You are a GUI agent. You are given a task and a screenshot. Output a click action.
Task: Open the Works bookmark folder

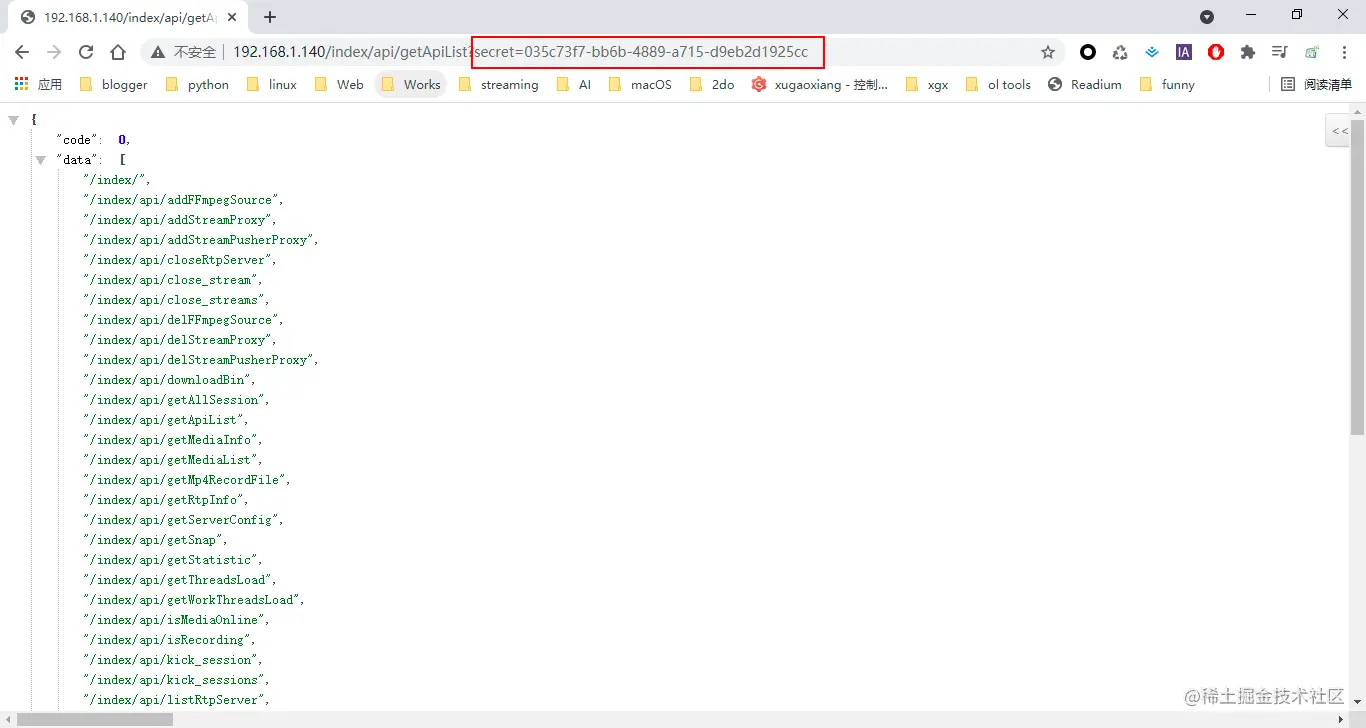pyautogui.click(x=411, y=85)
